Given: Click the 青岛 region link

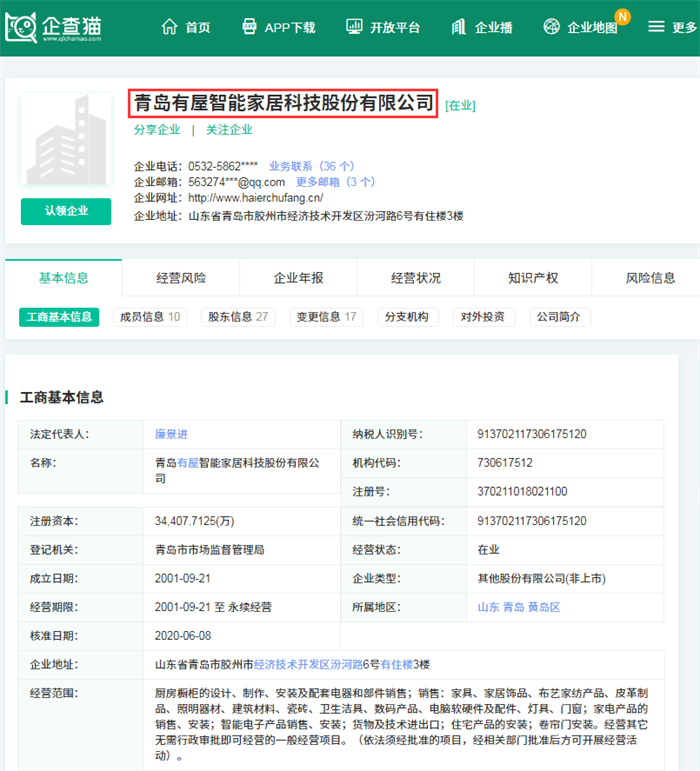Looking at the screenshot, I should pos(514,607).
